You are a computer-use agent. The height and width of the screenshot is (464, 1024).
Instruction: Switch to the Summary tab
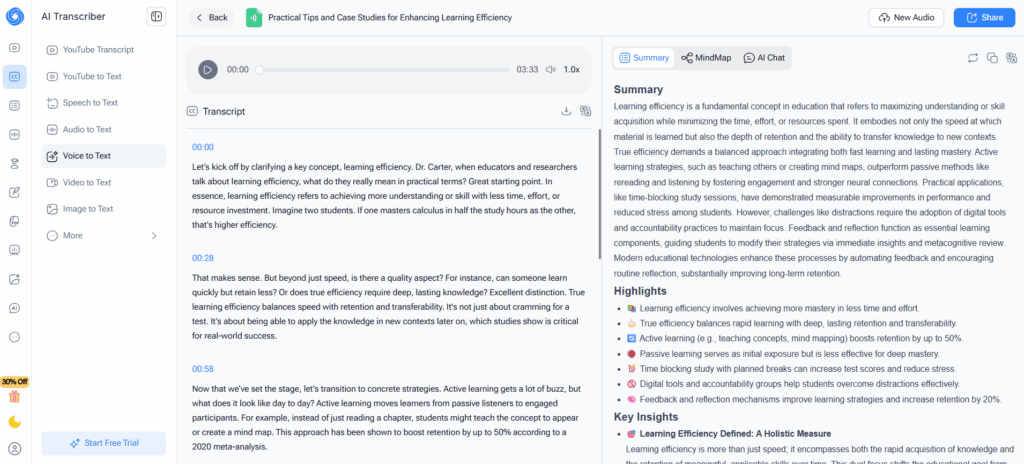(644, 58)
